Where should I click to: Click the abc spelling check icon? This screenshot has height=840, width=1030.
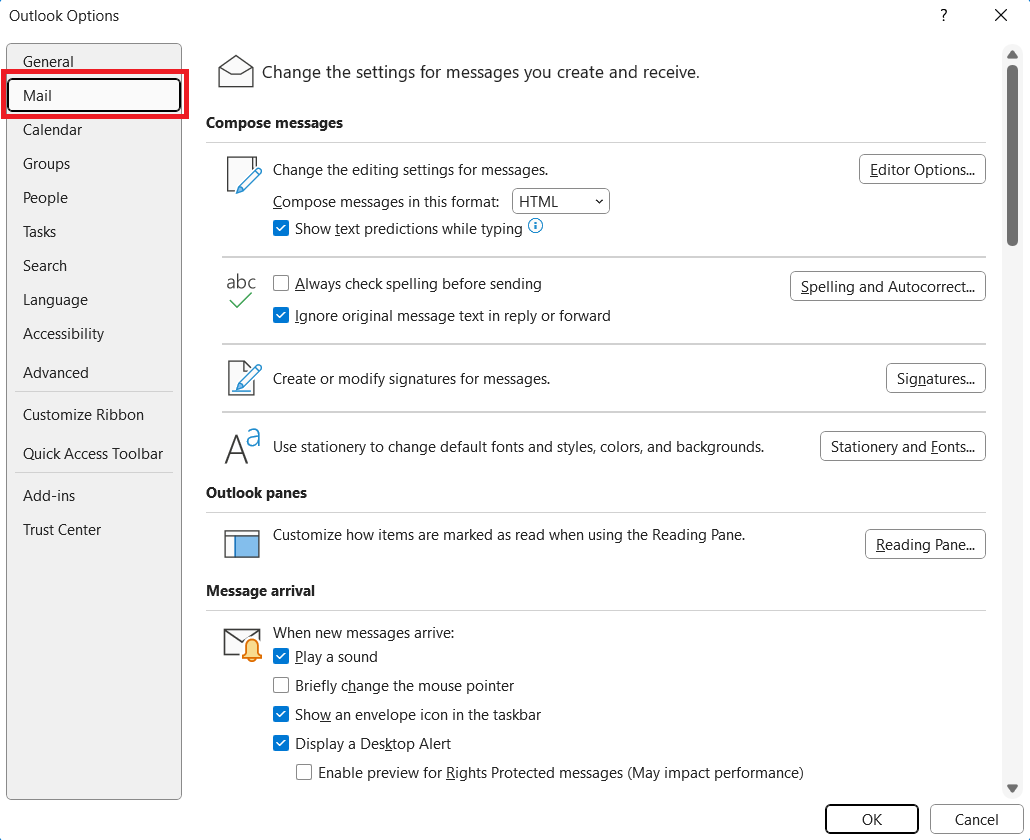click(240, 291)
